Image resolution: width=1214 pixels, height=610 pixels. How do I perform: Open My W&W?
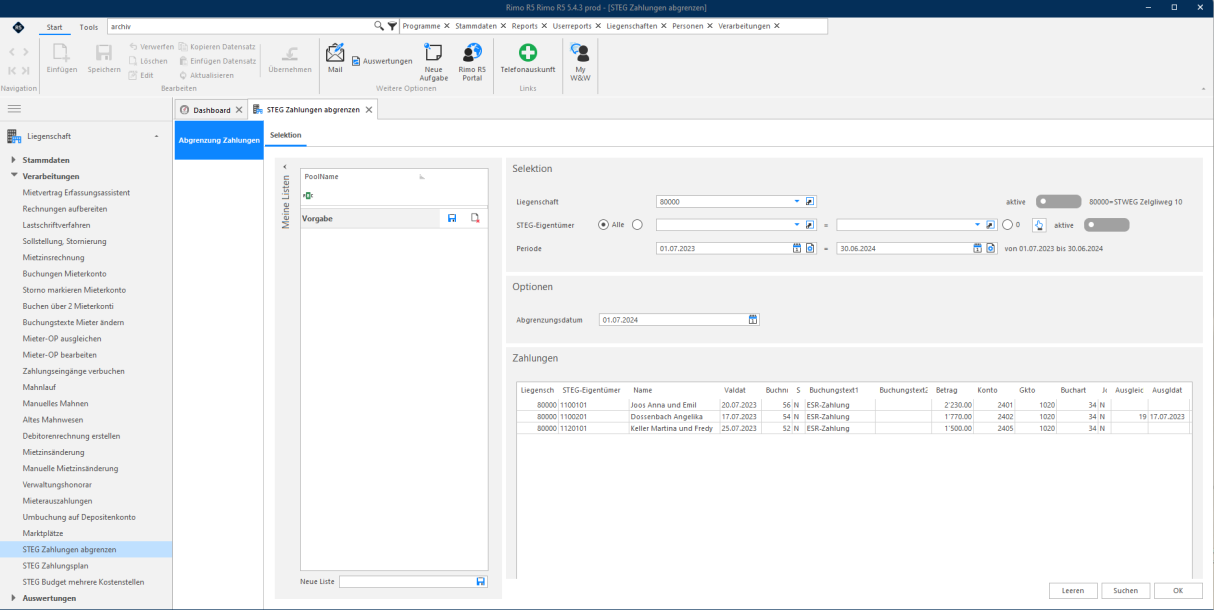[580, 62]
